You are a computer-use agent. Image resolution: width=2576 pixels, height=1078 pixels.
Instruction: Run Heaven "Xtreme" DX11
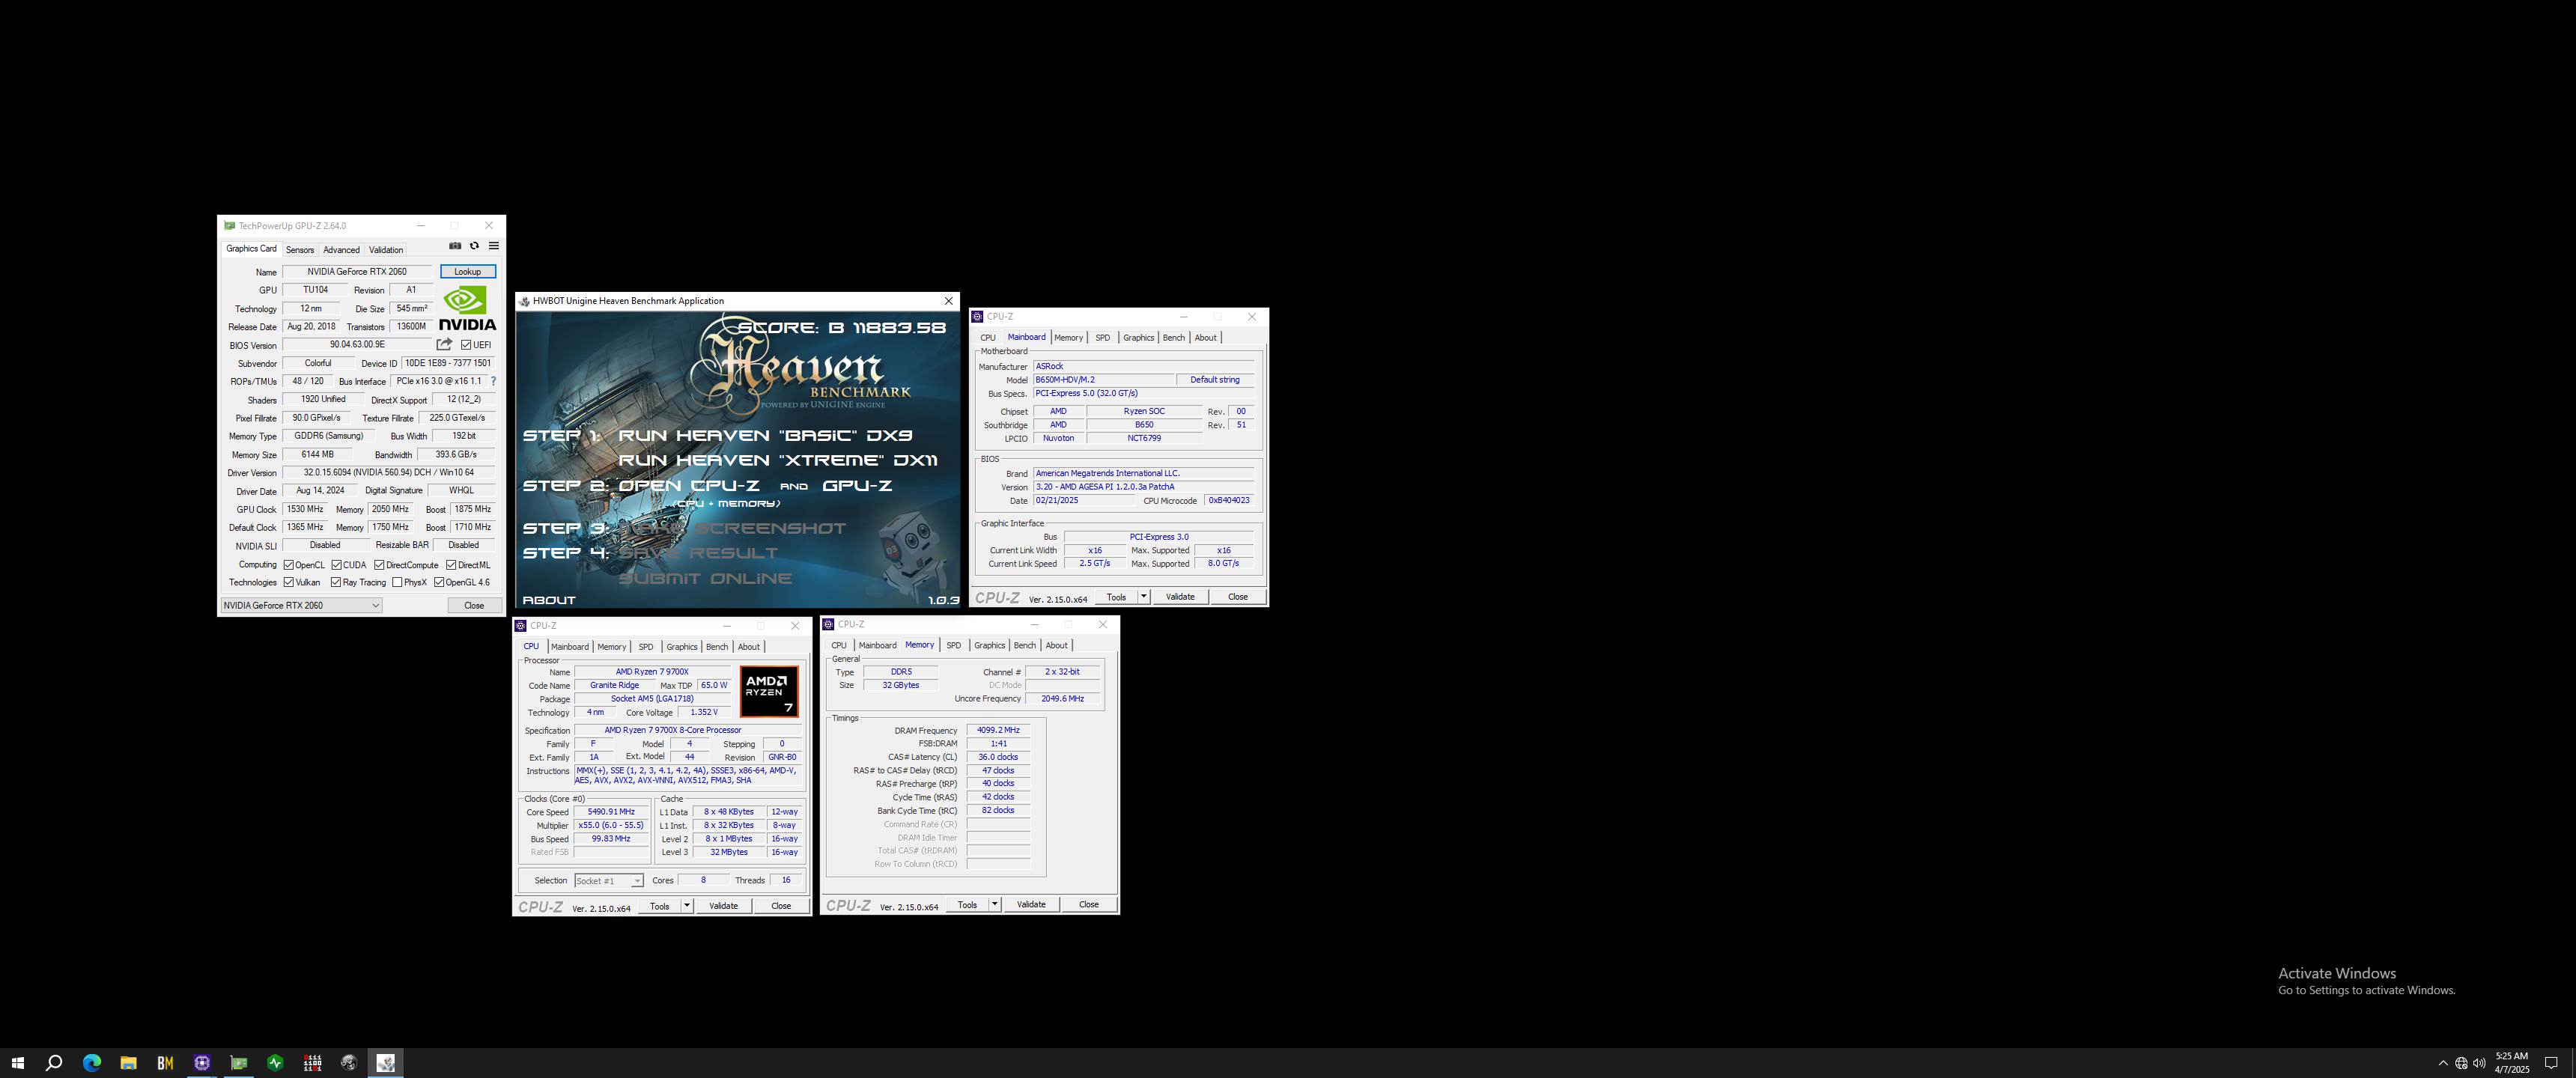(x=778, y=461)
